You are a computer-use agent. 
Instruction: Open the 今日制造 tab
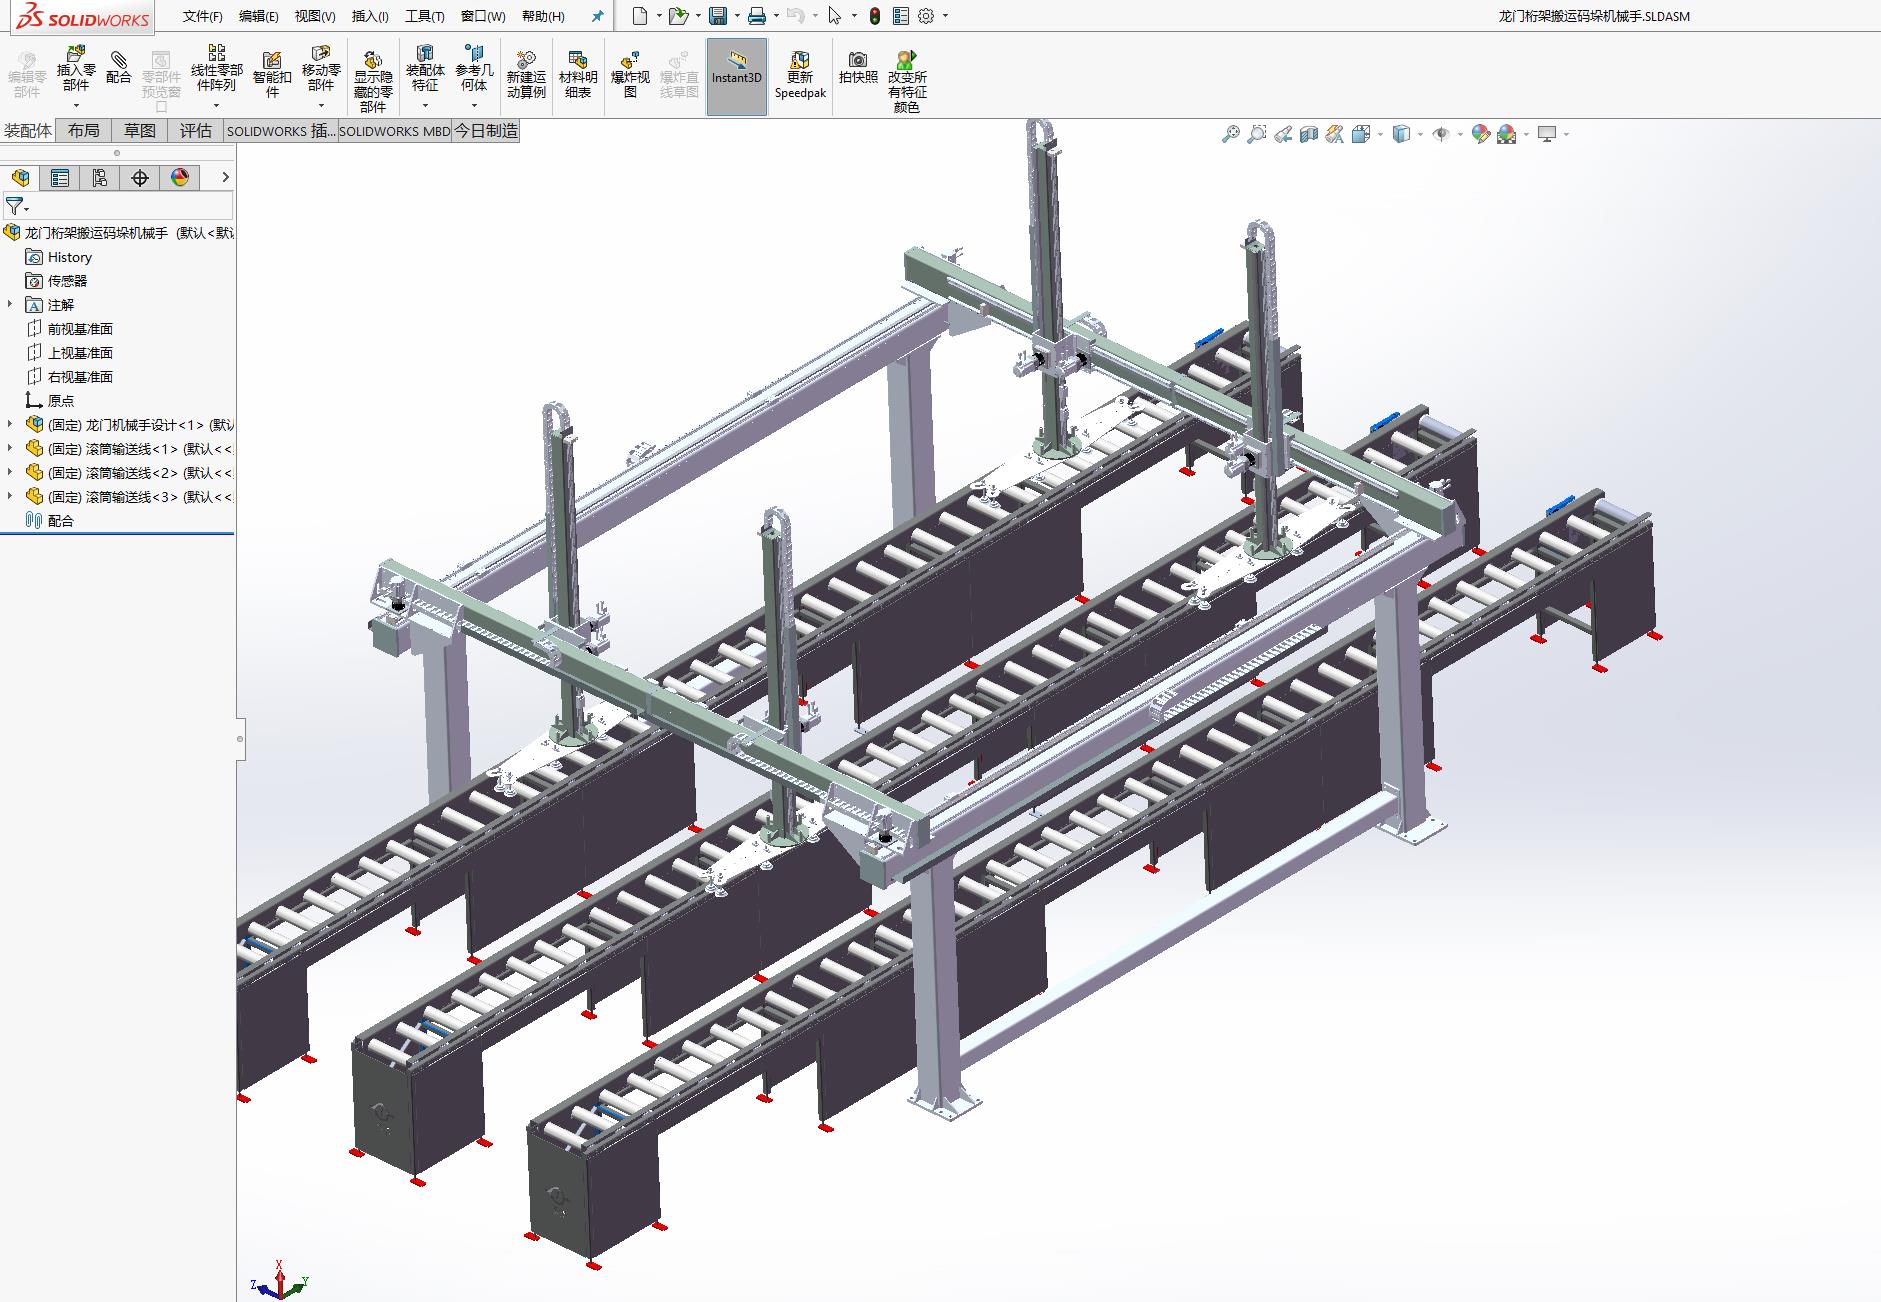click(486, 131)
